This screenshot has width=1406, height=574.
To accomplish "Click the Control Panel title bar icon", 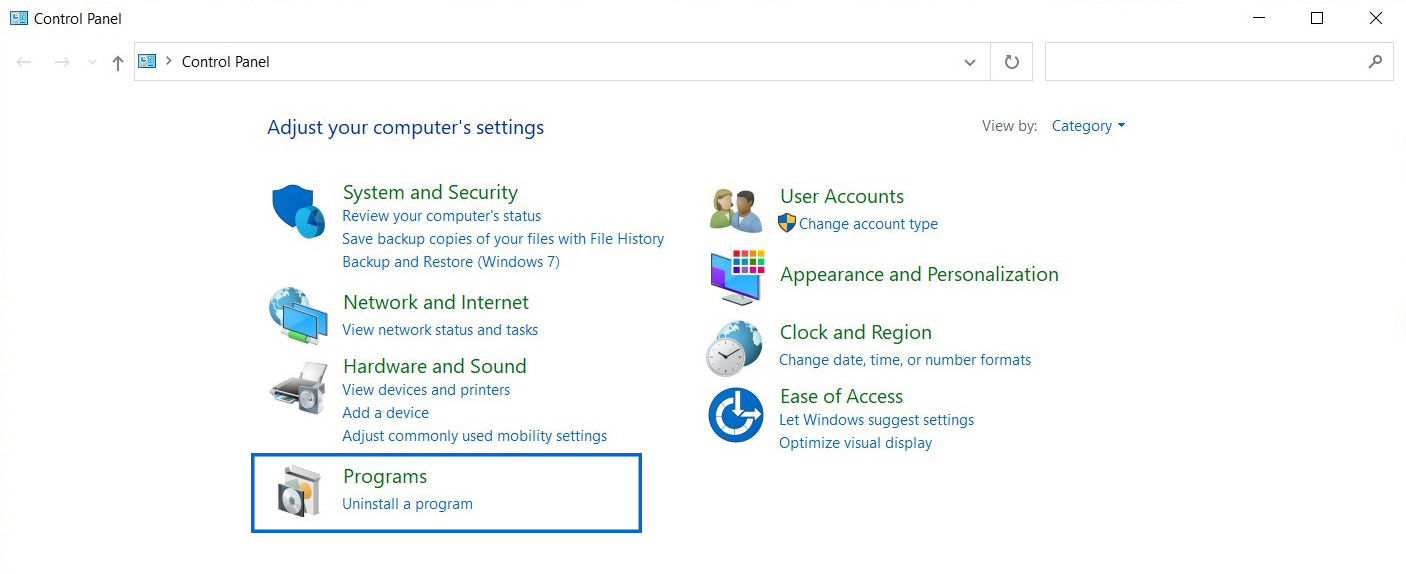I will (18, 18).
